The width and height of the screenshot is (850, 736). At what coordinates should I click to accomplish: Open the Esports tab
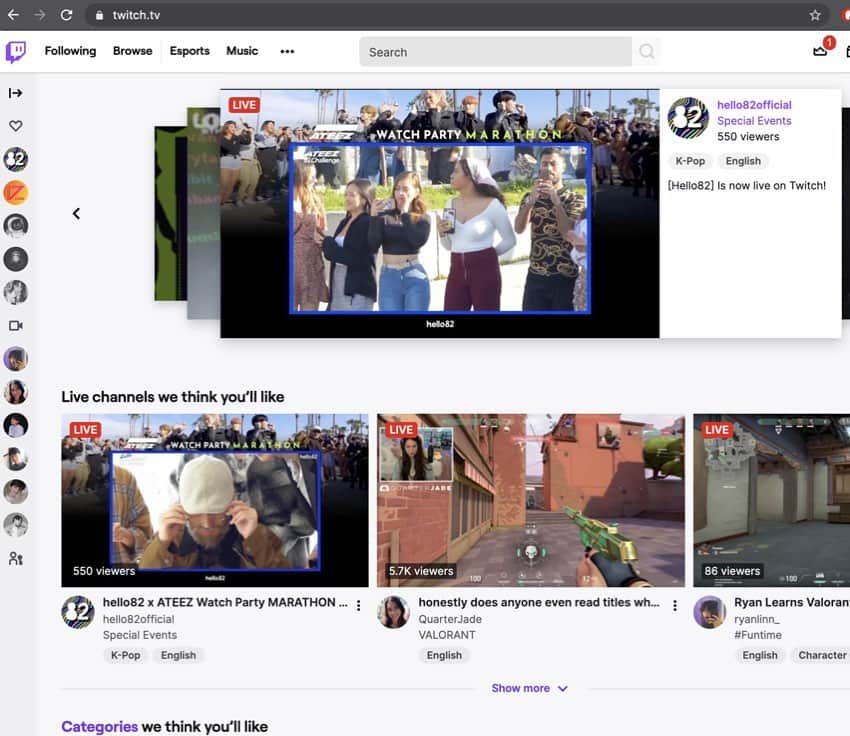tap(189, 51)
